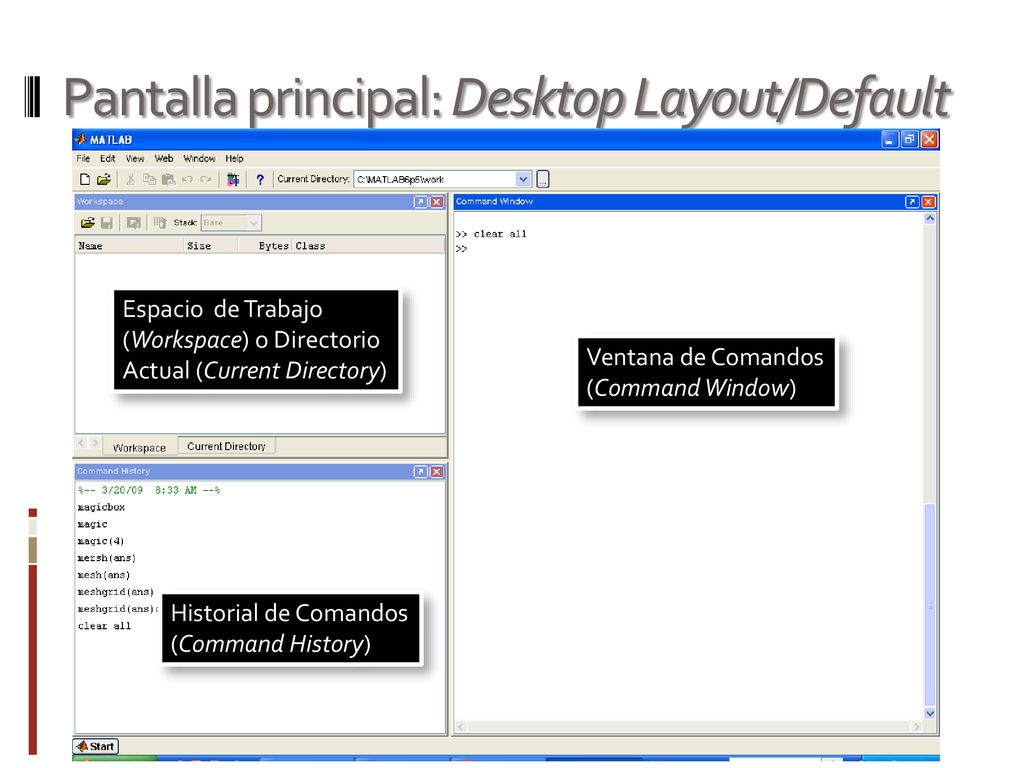
Task: Undock the Command Window panel
Action: (x=912, y=202)
